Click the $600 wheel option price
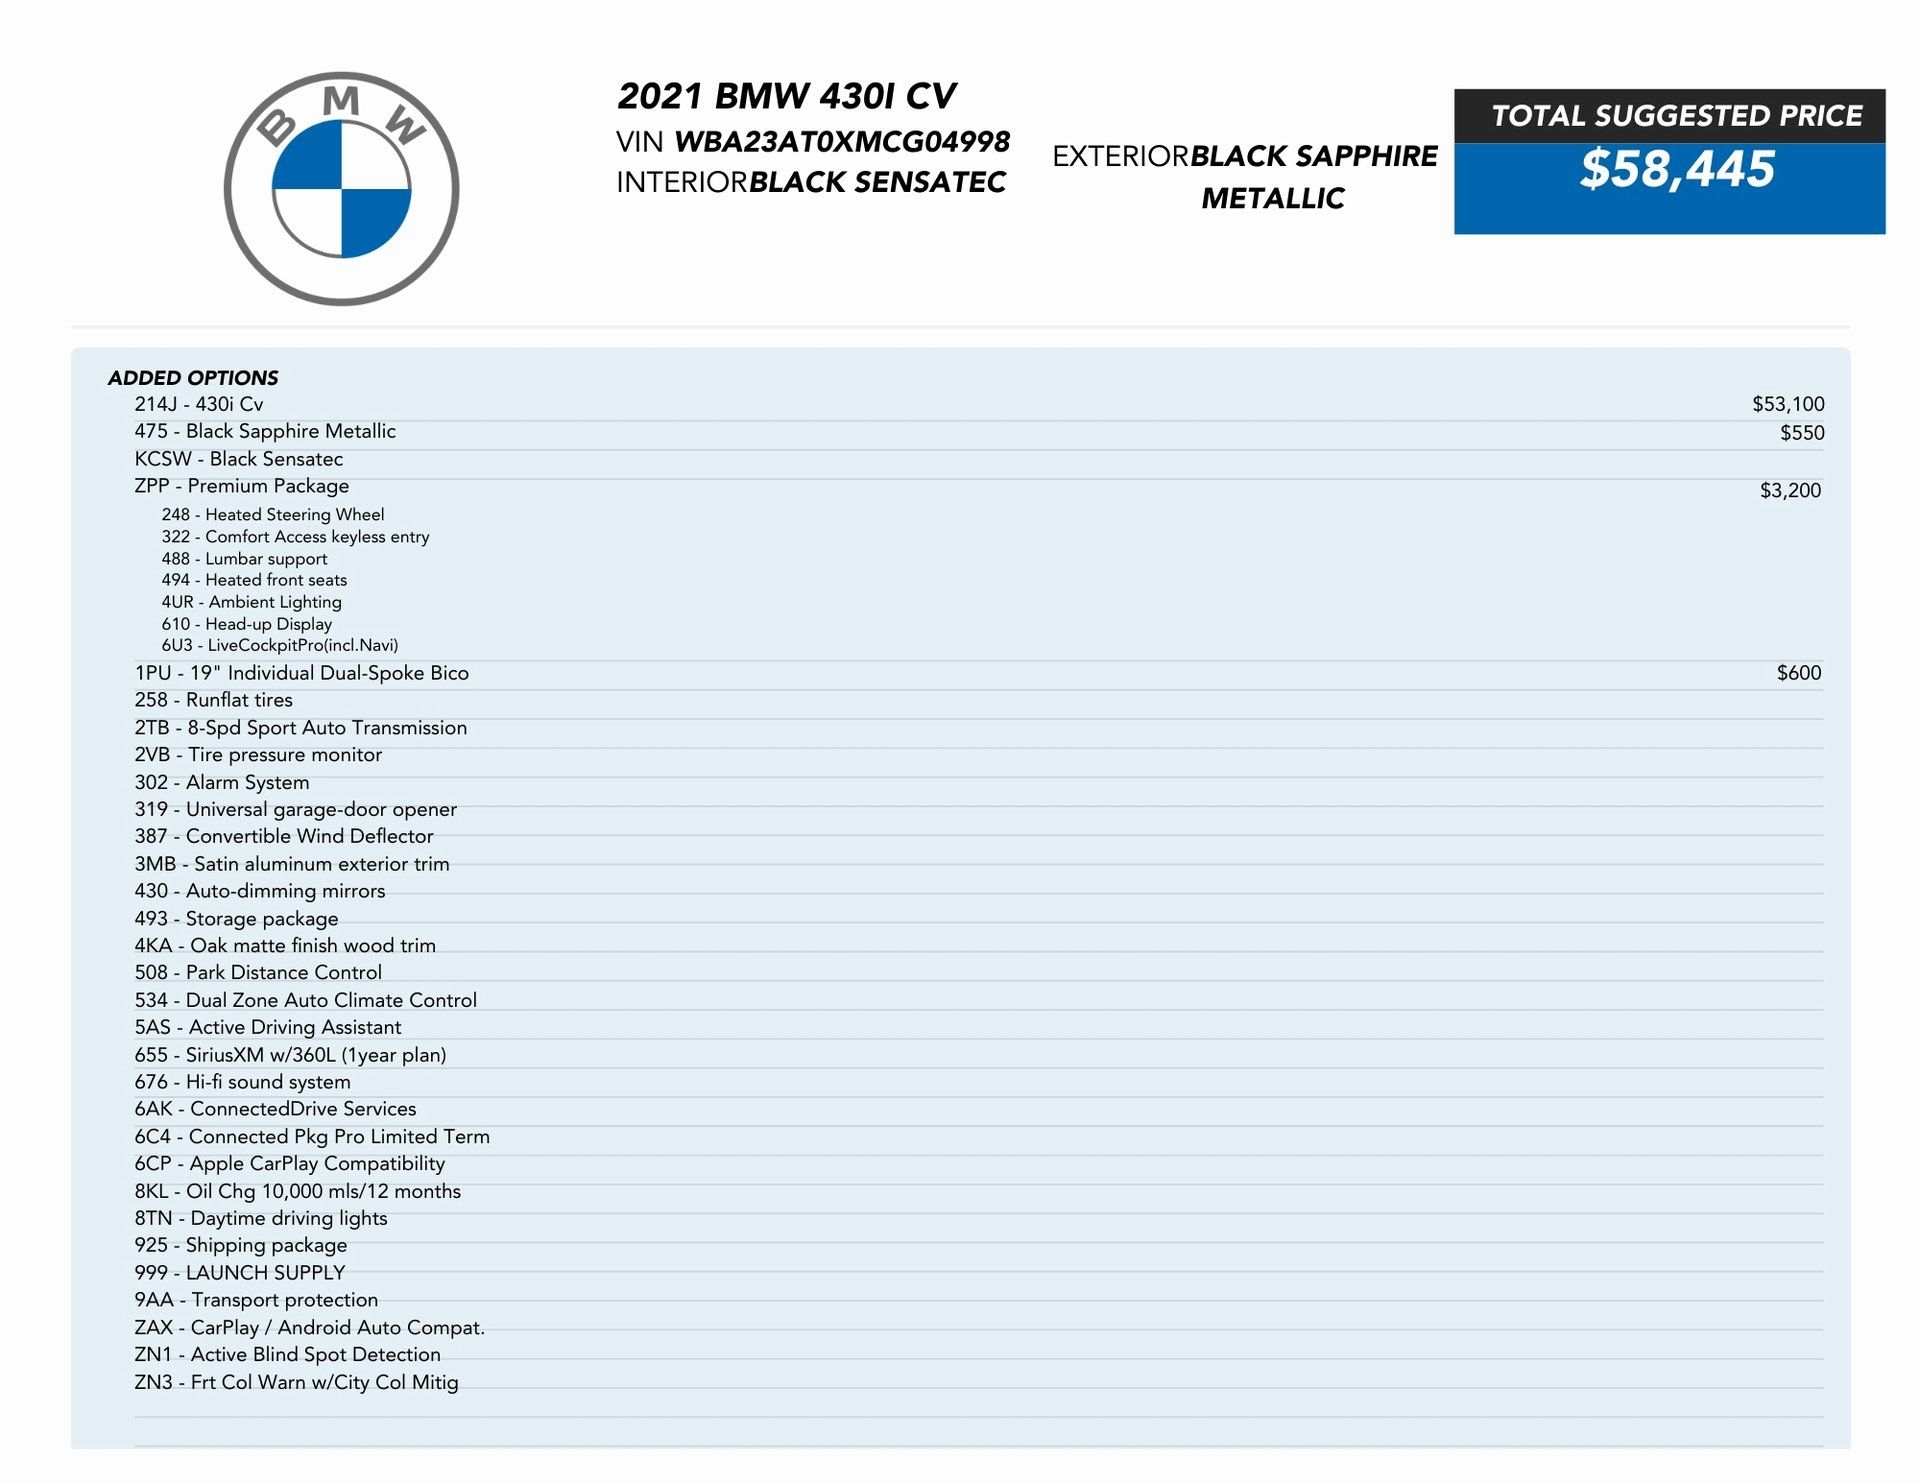This screenshot has height=1483, width=1920. [1798, 673]
